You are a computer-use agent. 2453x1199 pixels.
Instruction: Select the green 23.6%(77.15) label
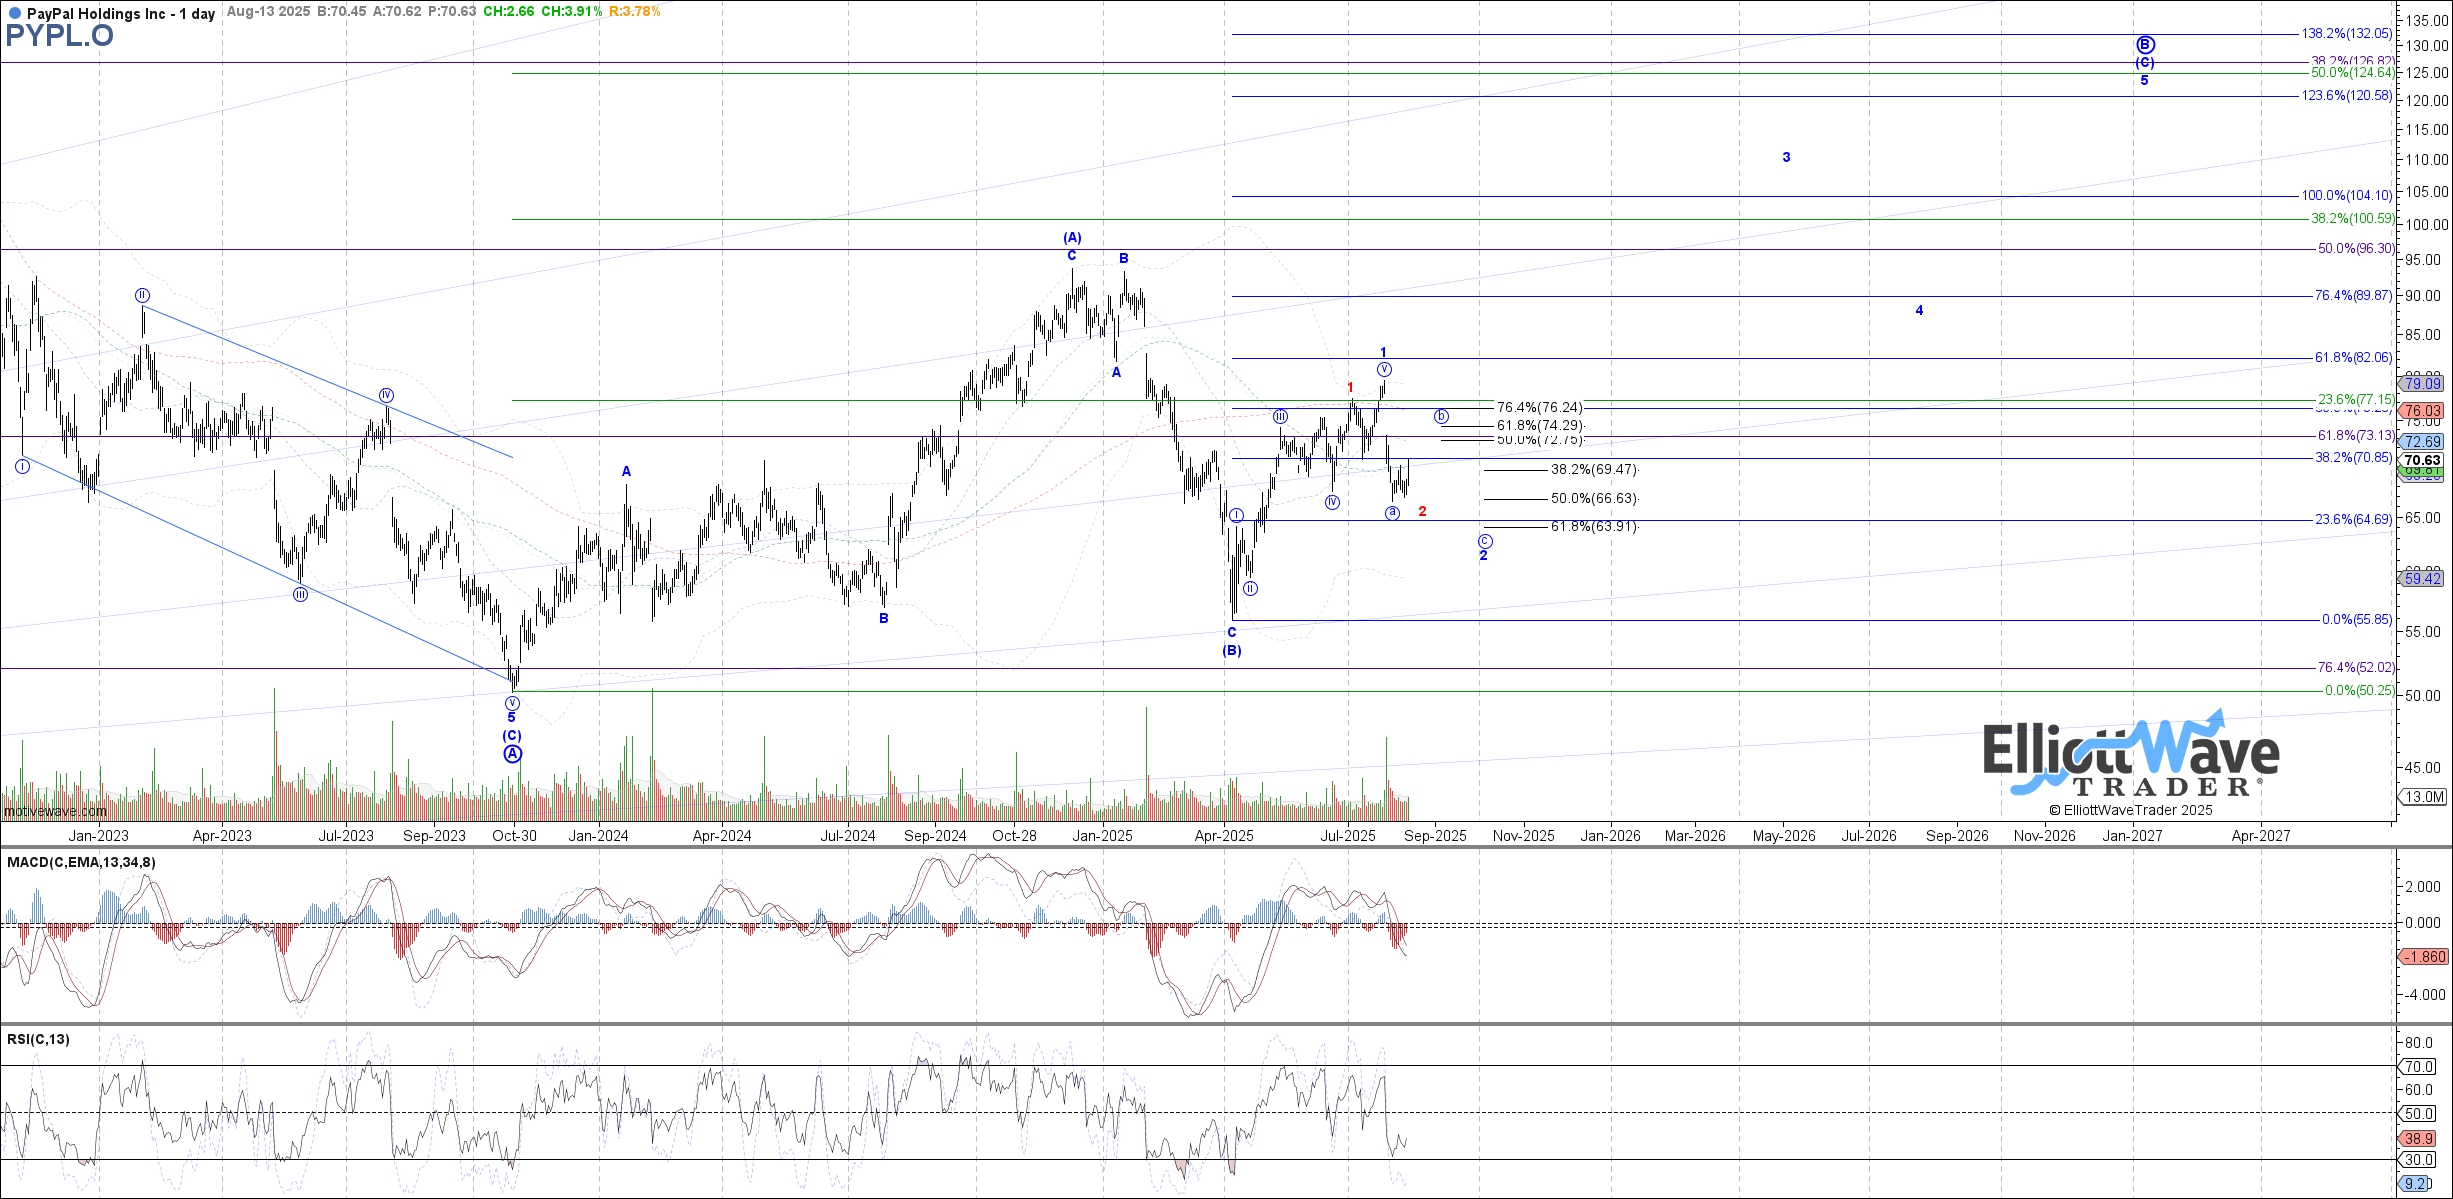[2356, 400]
